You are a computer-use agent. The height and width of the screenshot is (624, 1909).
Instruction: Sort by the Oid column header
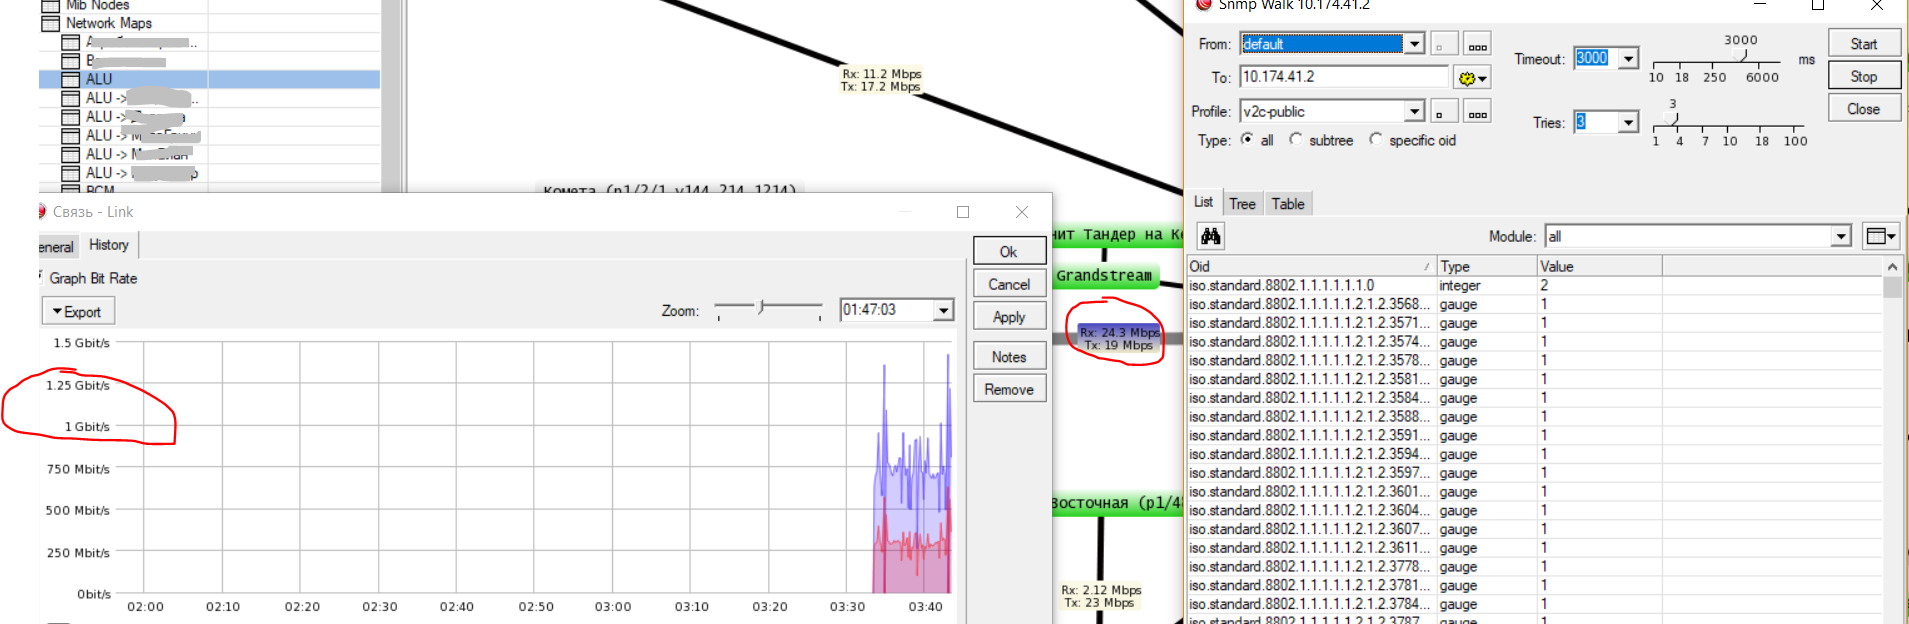pos(1311,267)
